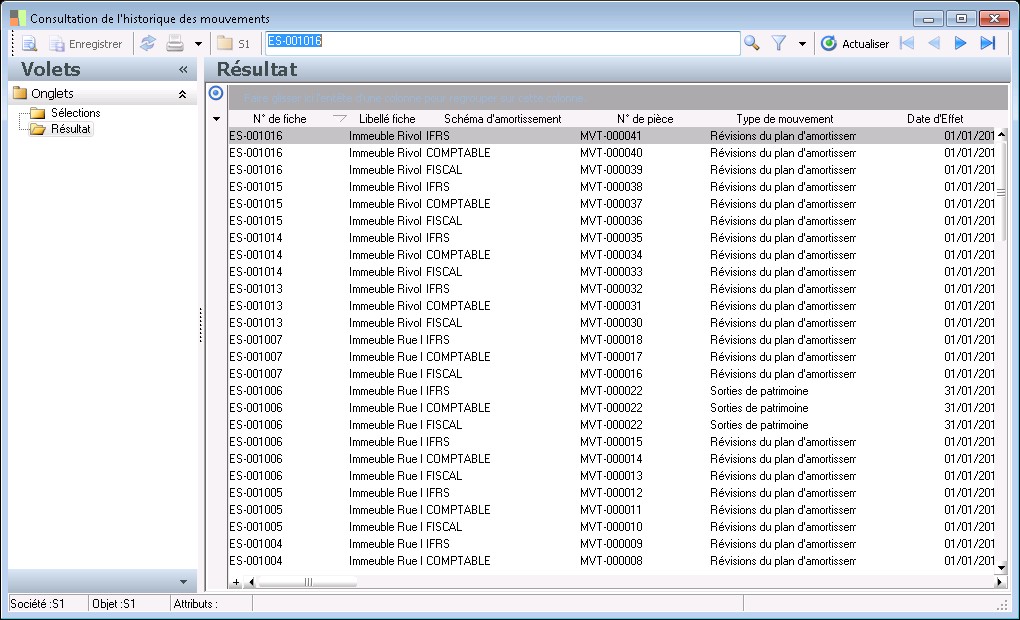Sort by N° de pièce column header
The height and width of the screenshot is (620, 1020).
coord(644,119)
